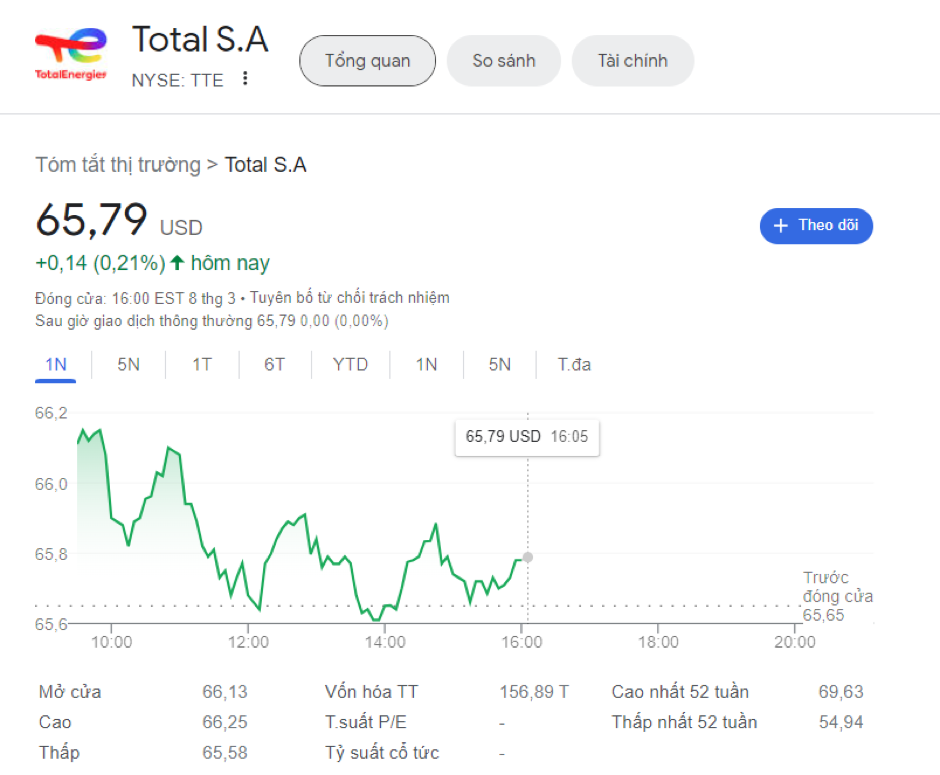Select the T.đa maximum chart range

tap(574, 364)
